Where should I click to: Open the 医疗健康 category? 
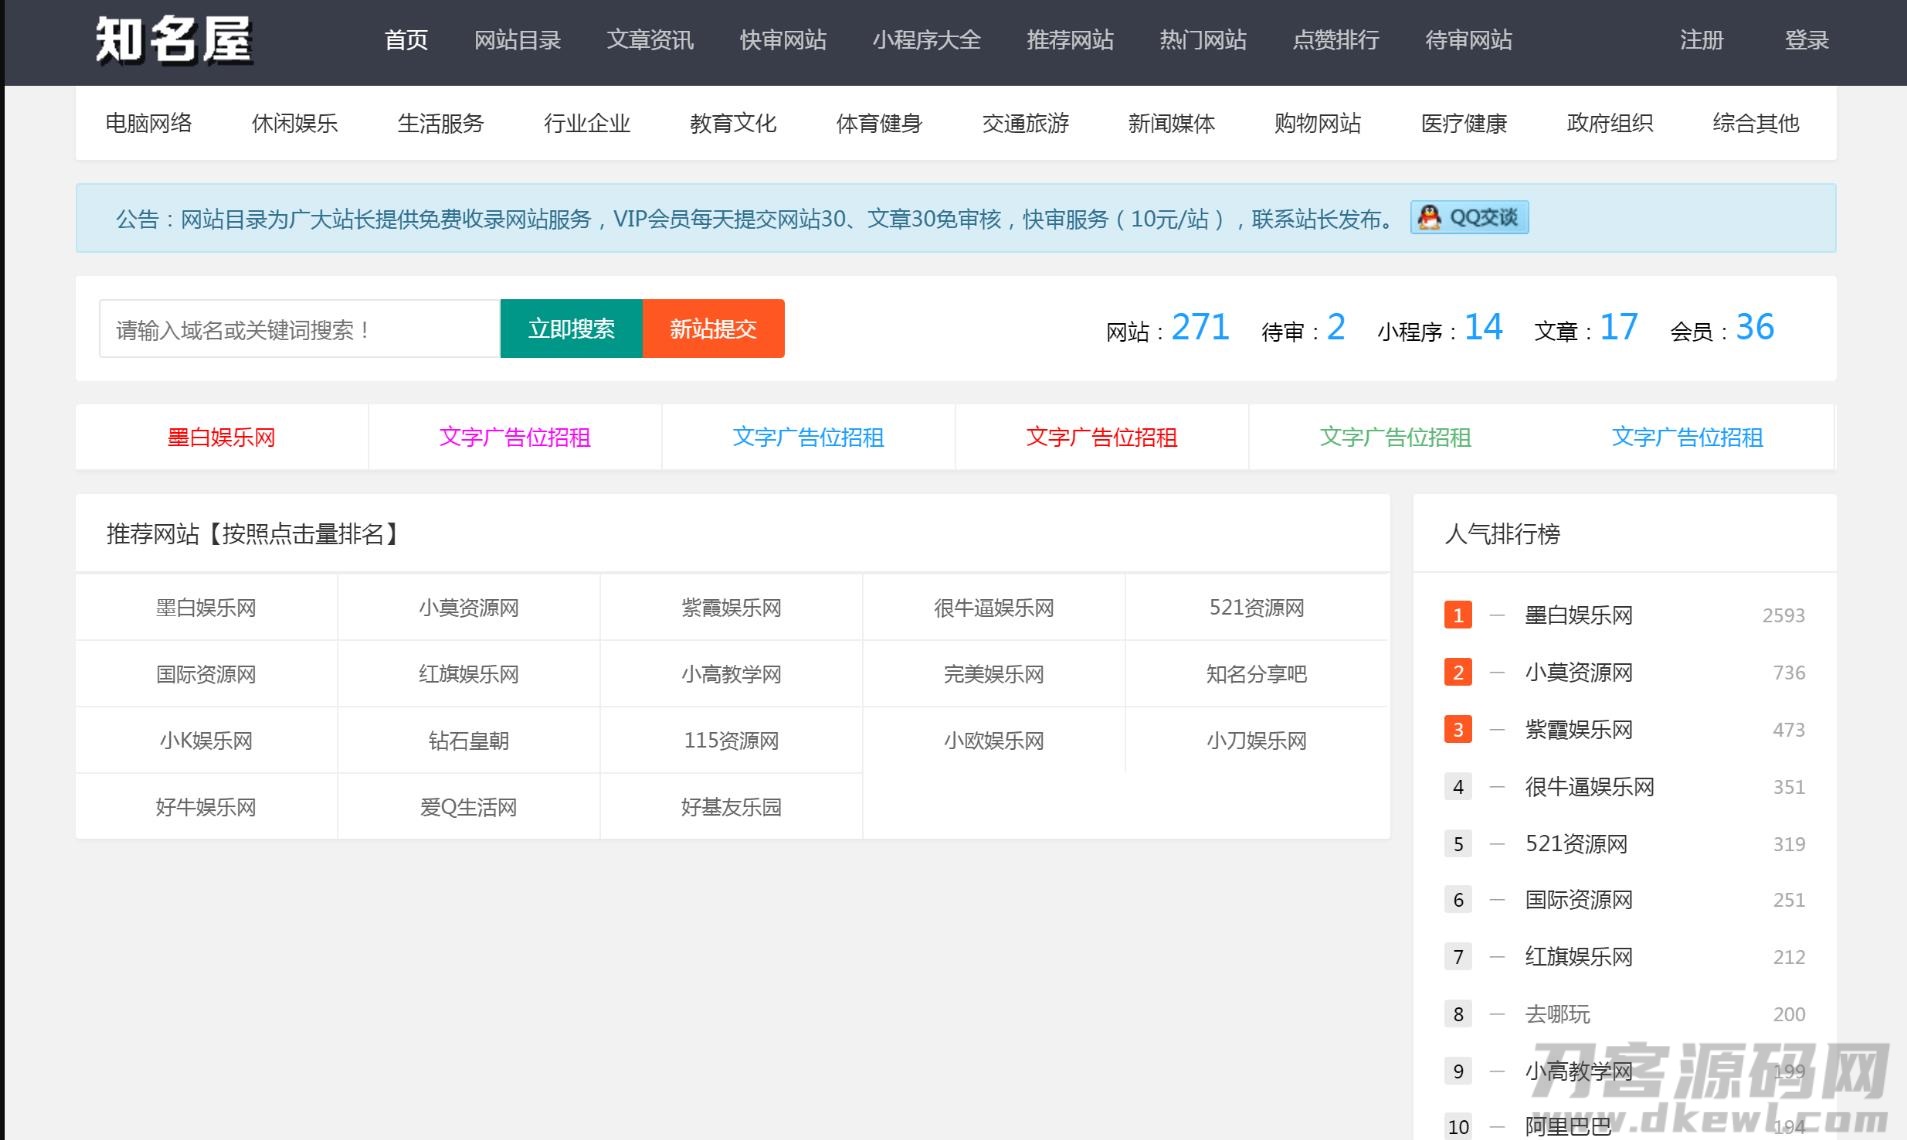click(1463, 123)
